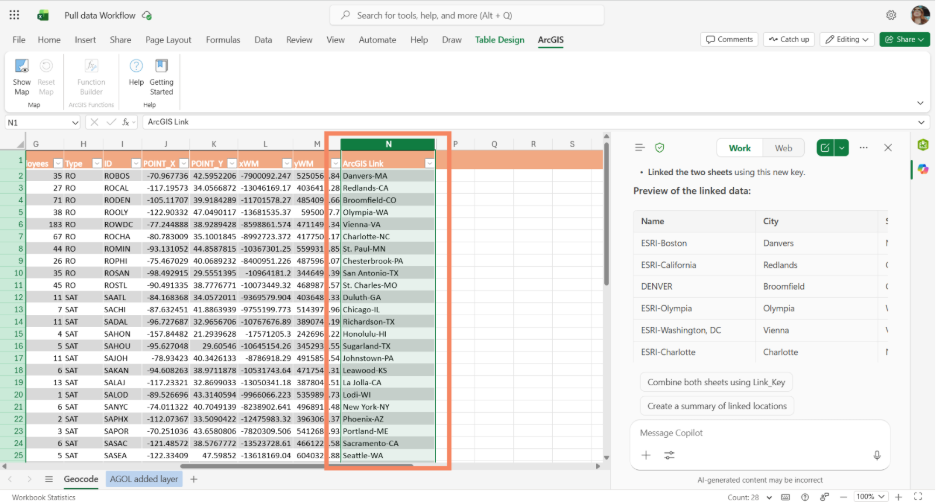Screen dimensions: 936x502
Task: Switch to the Formulas tab
Action: click(x=223, y=39)
